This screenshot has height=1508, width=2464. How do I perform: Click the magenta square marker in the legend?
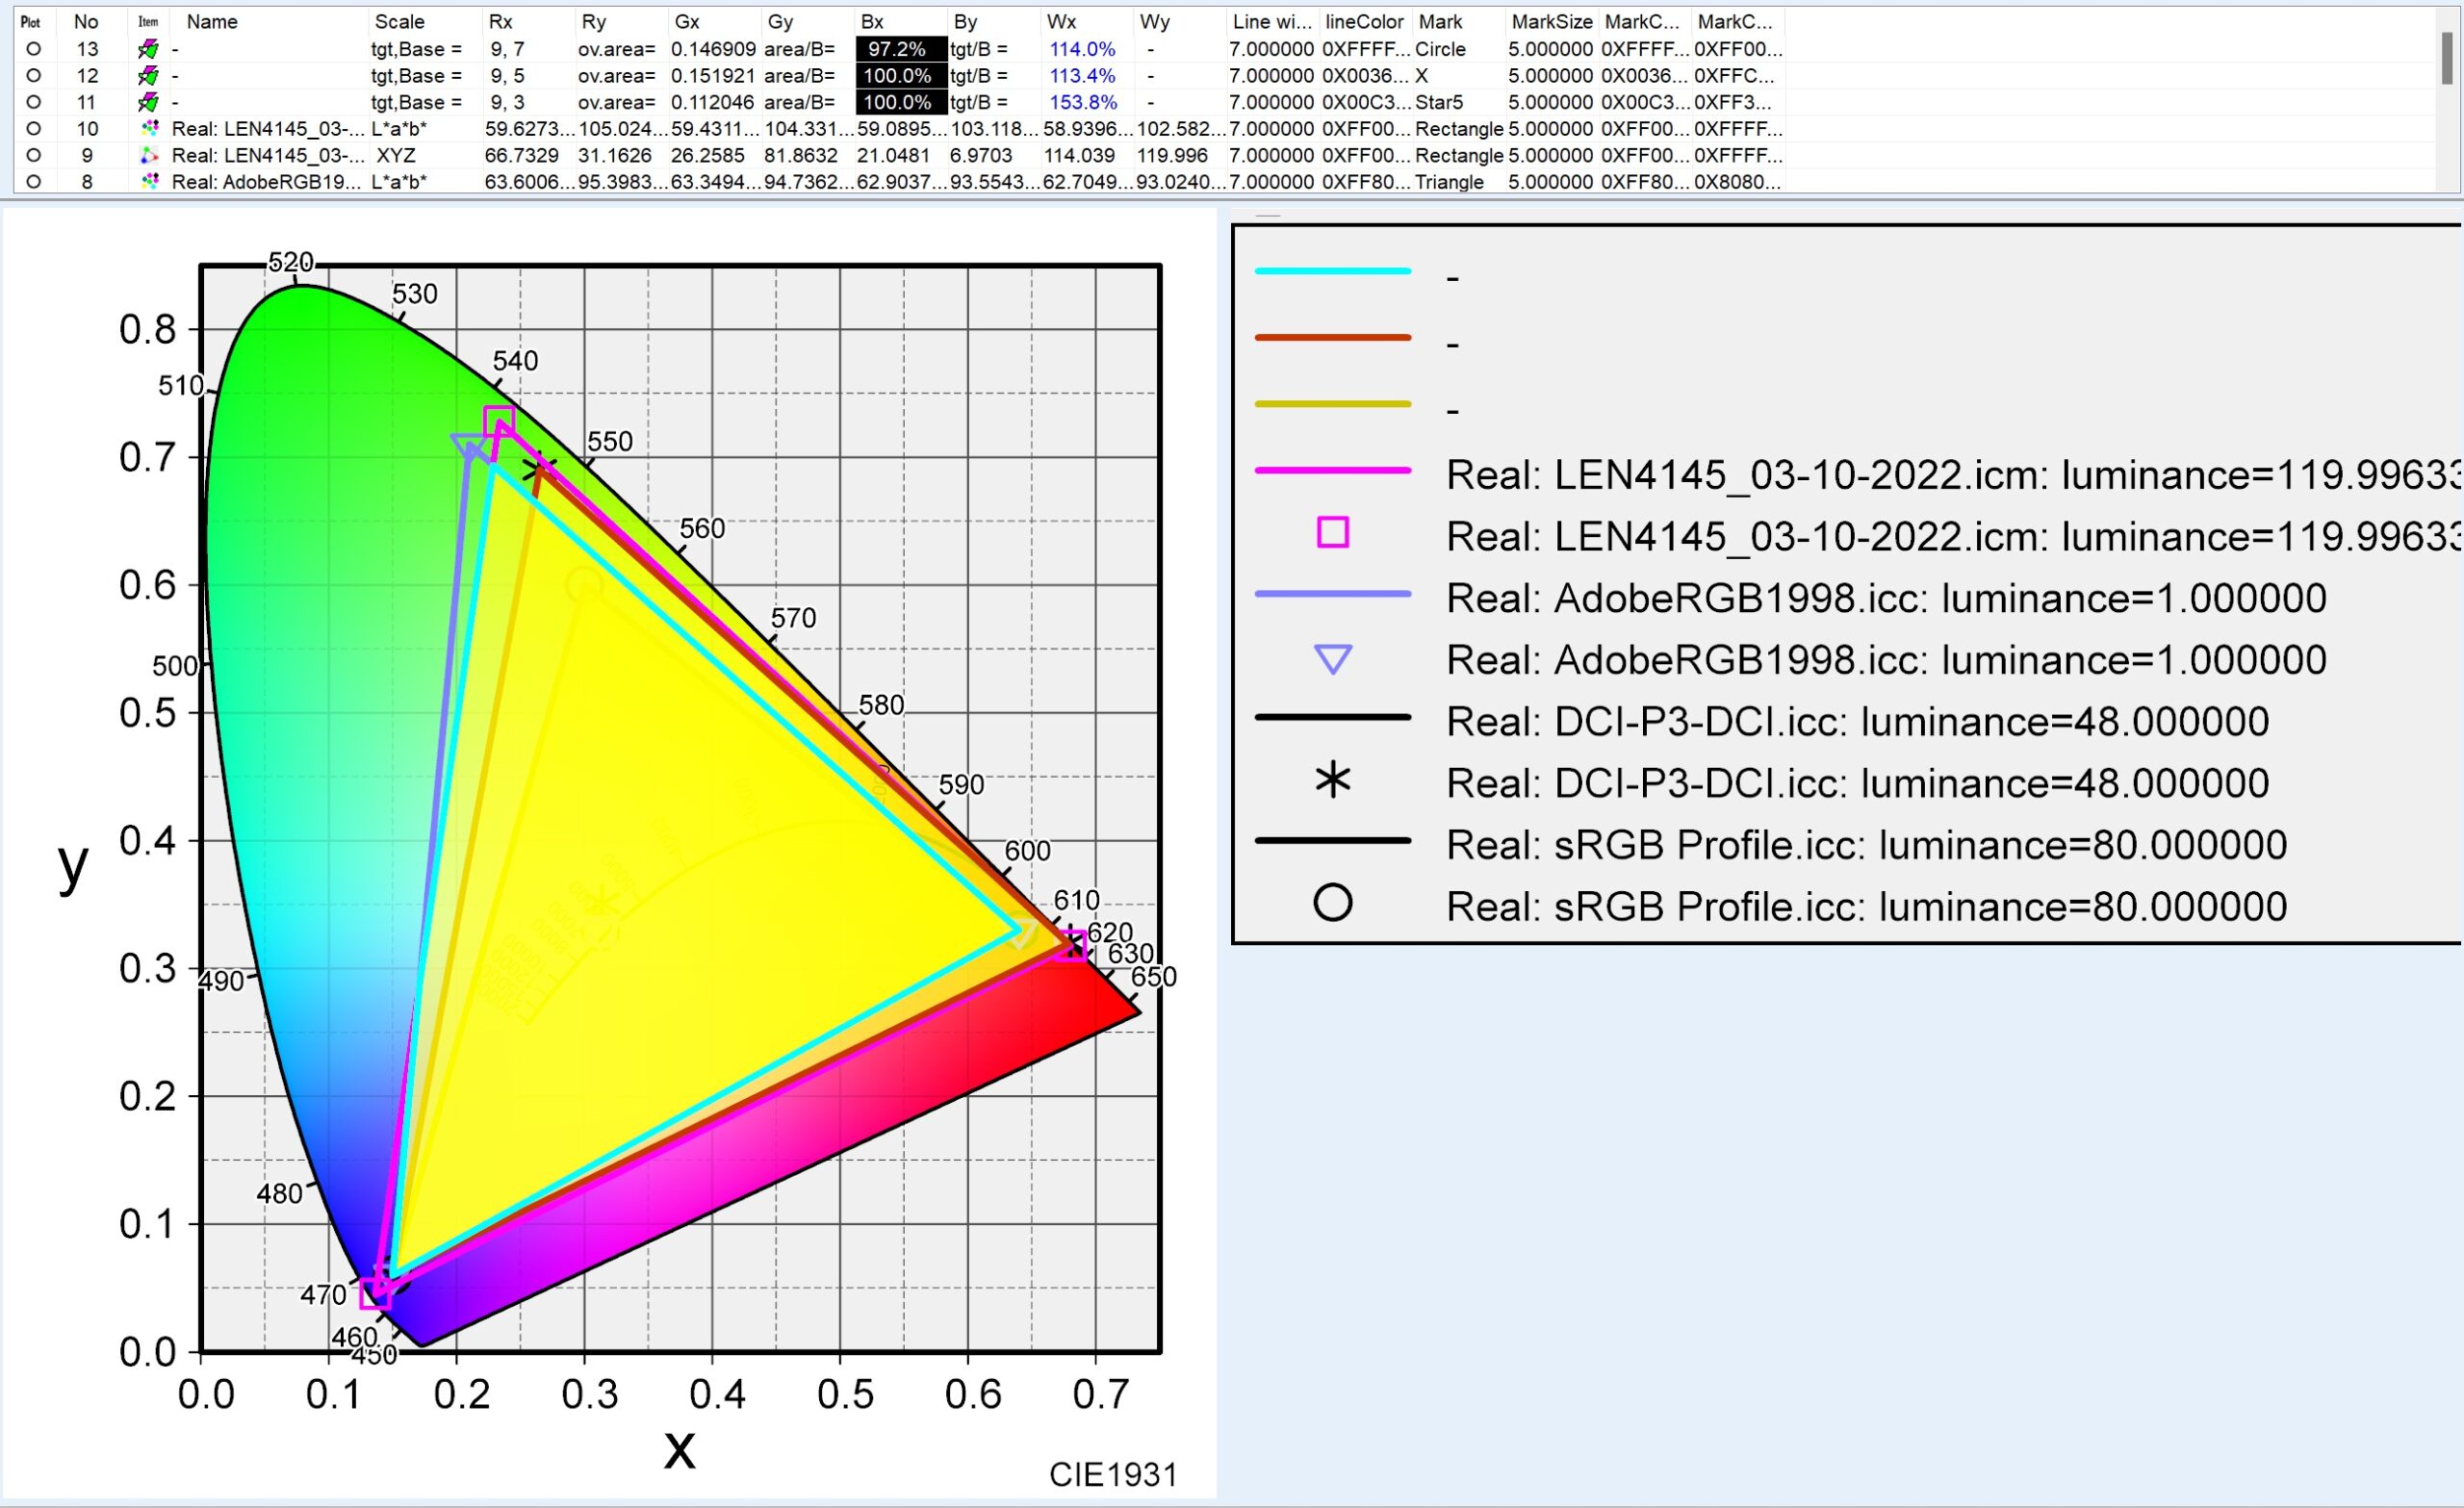tap(1332, 533)
